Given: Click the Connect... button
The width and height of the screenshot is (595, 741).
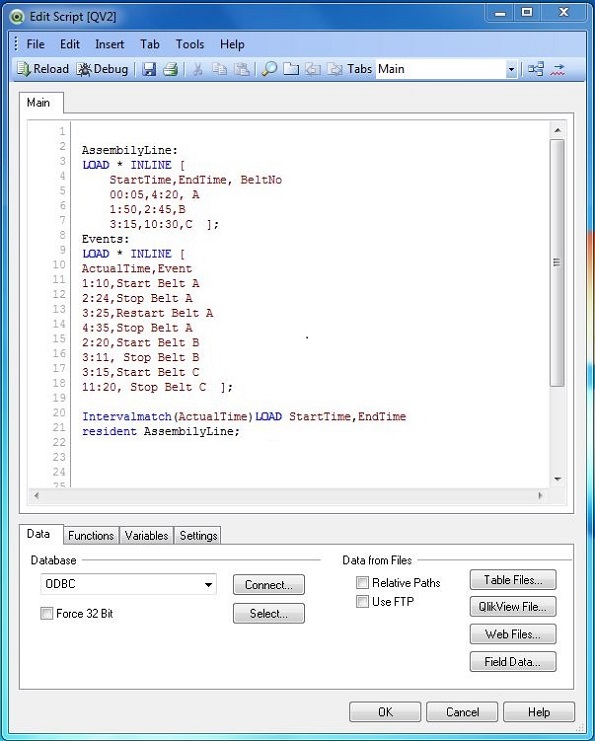Looking at the screenshot, I should [269, 585].
